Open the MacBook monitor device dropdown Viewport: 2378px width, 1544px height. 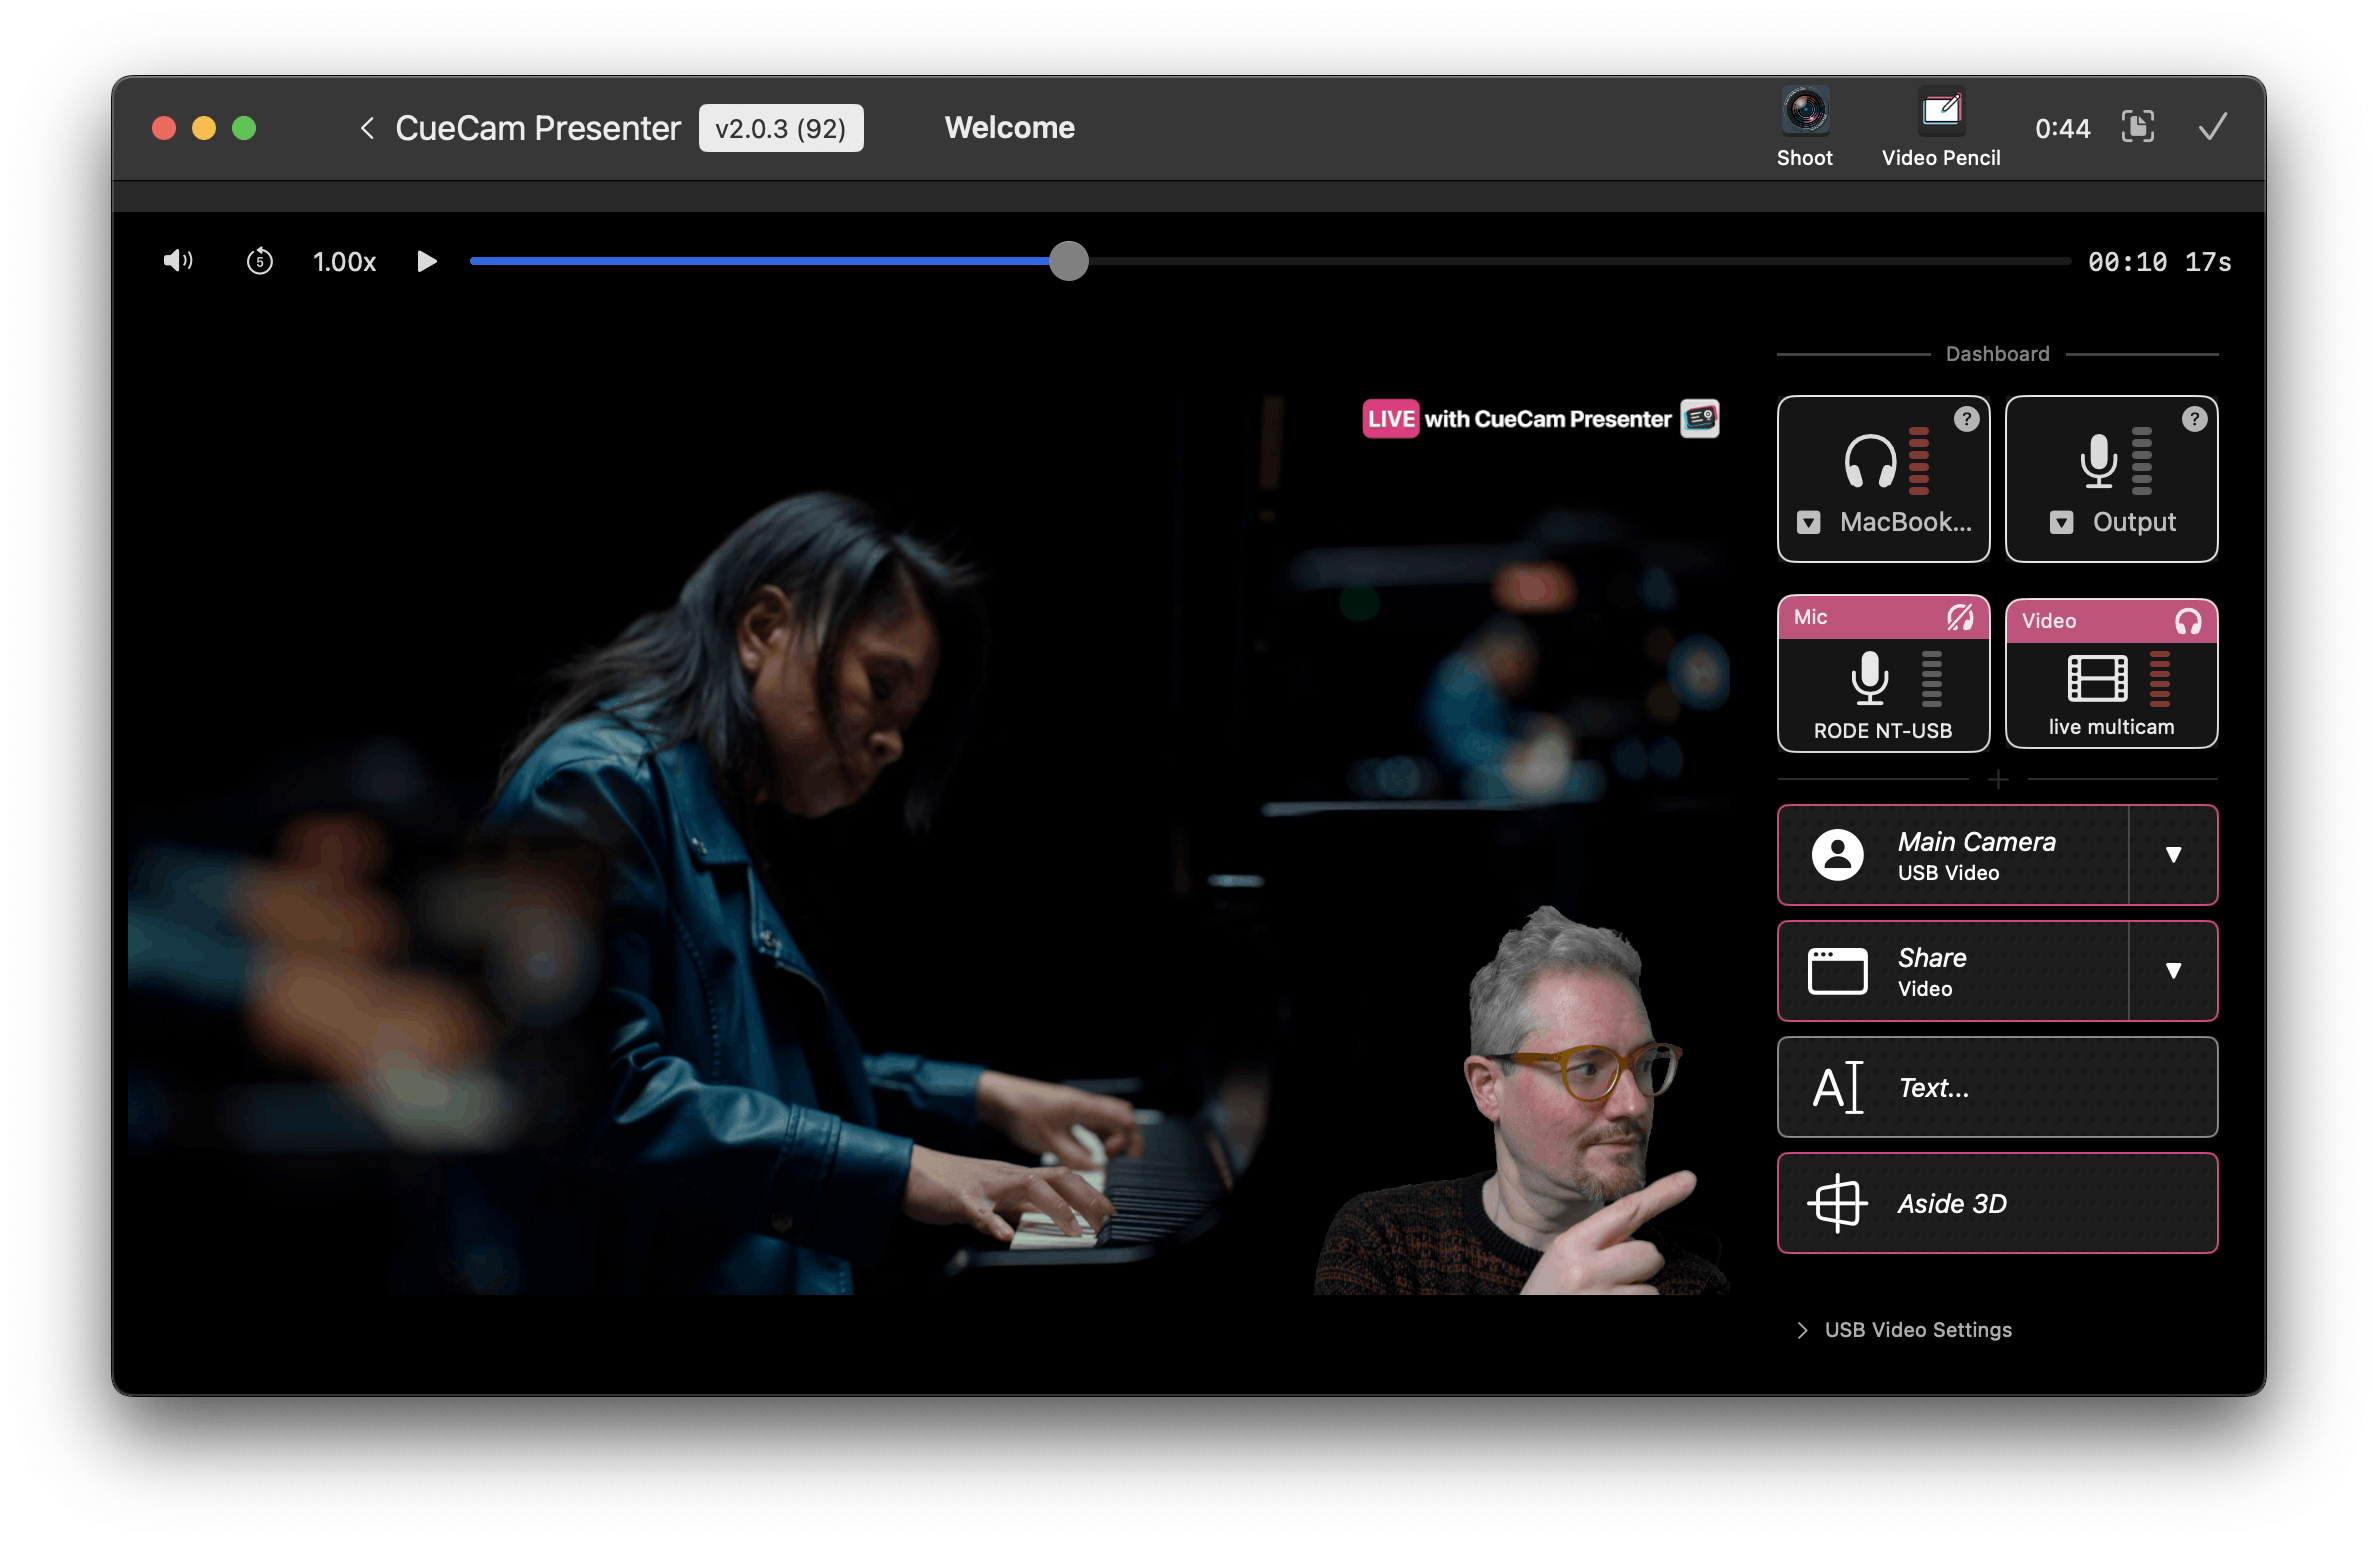[x=1808, y=522]
